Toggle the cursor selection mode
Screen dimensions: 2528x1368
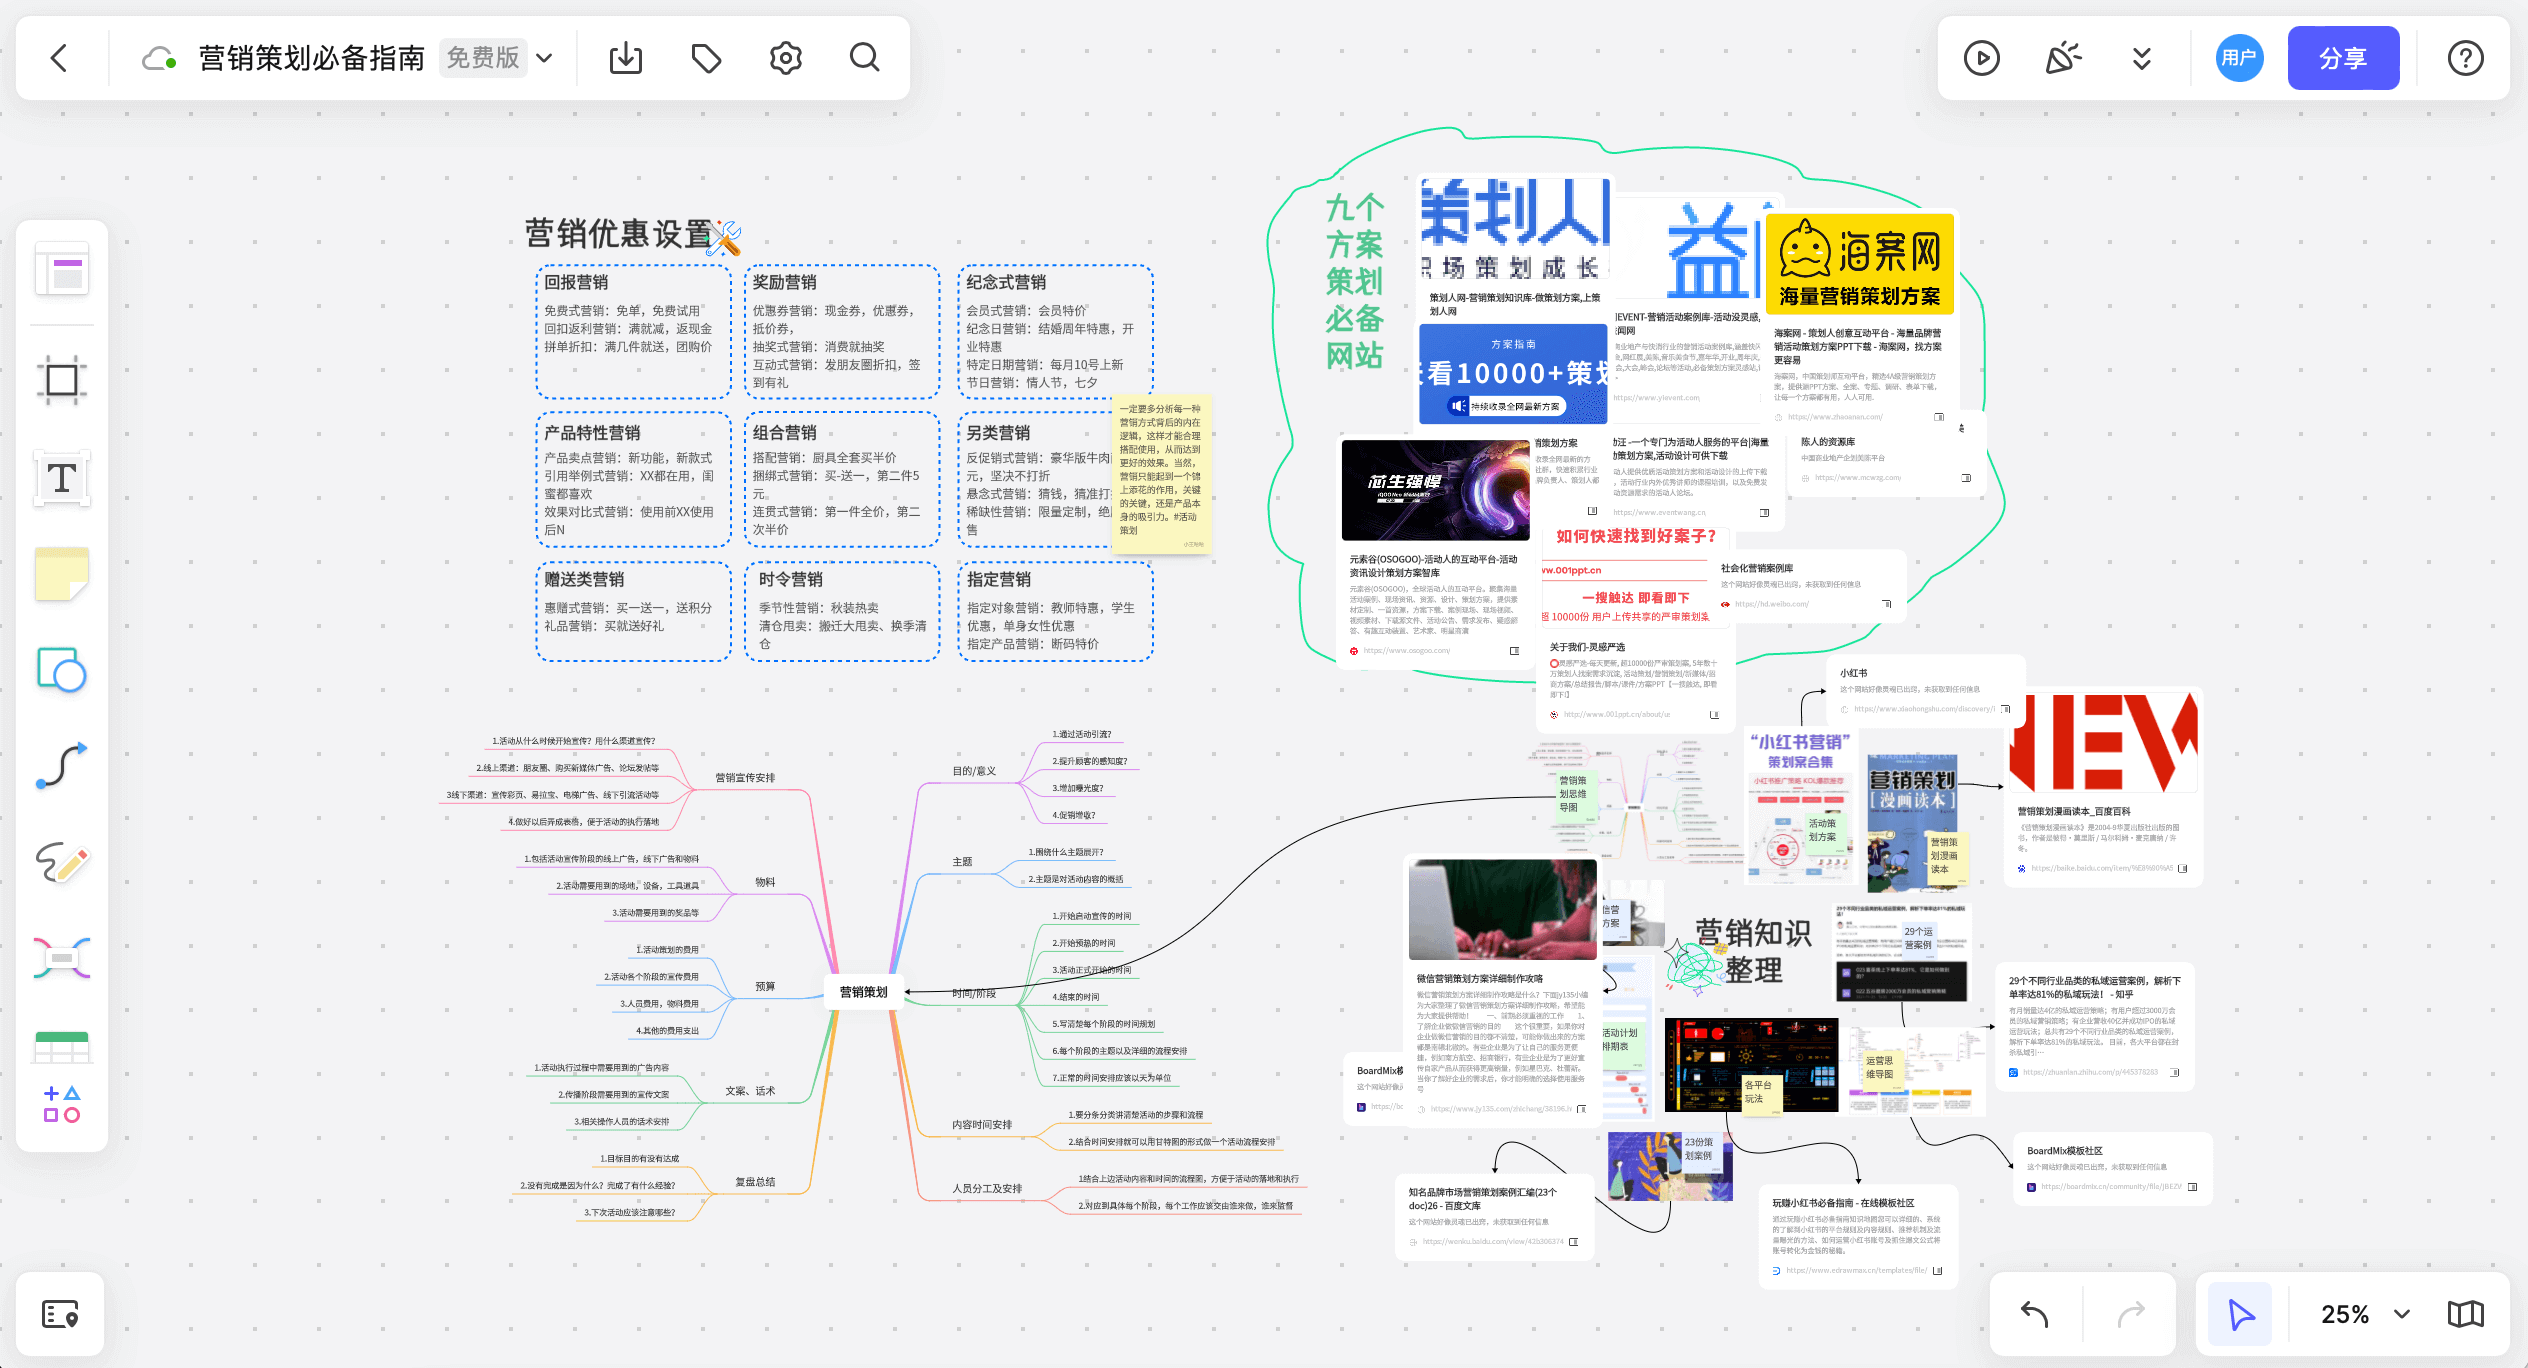[2240, 1314]
